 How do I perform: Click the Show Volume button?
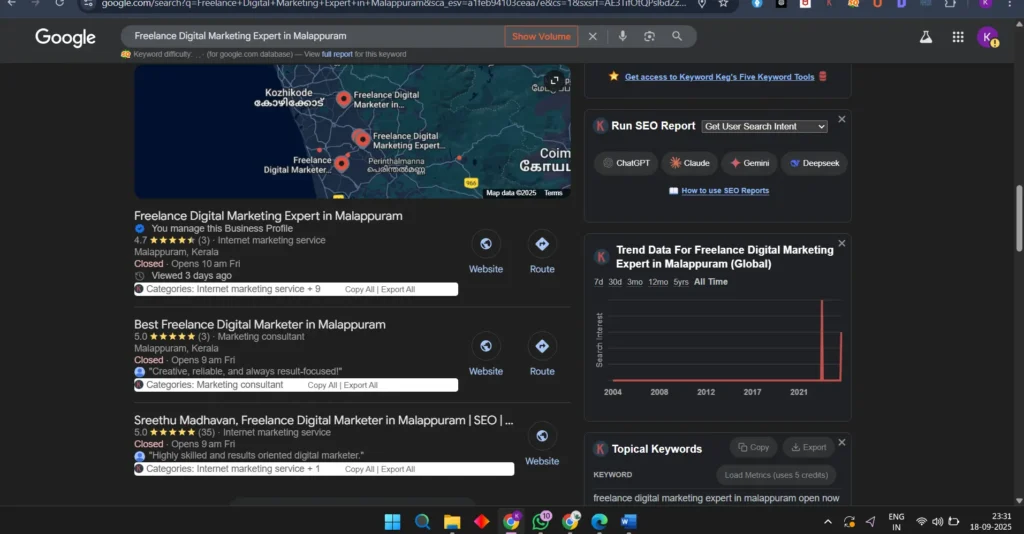coord(541,37)
